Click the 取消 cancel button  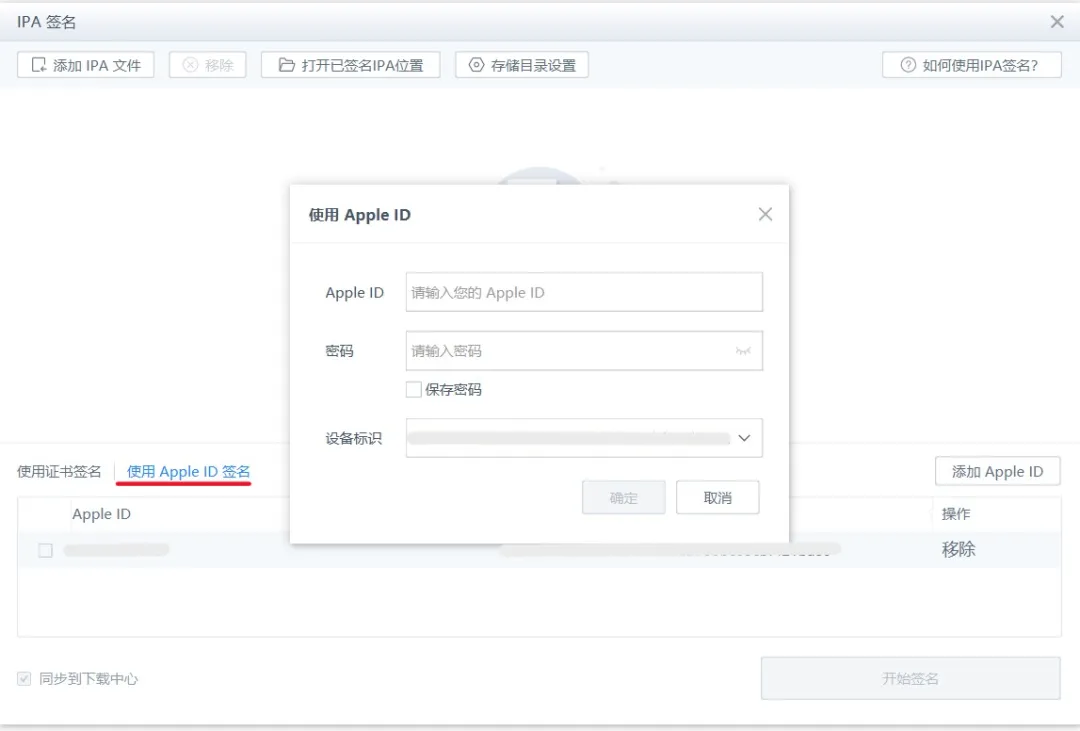[717, 497]
